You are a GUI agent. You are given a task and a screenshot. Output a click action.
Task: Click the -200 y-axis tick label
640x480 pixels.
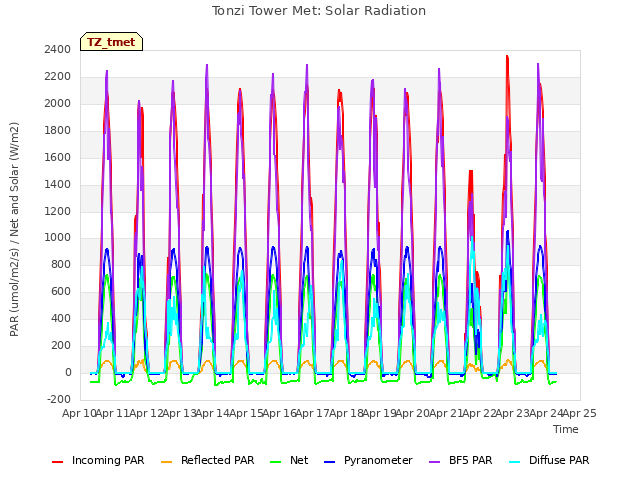point(59,399)
